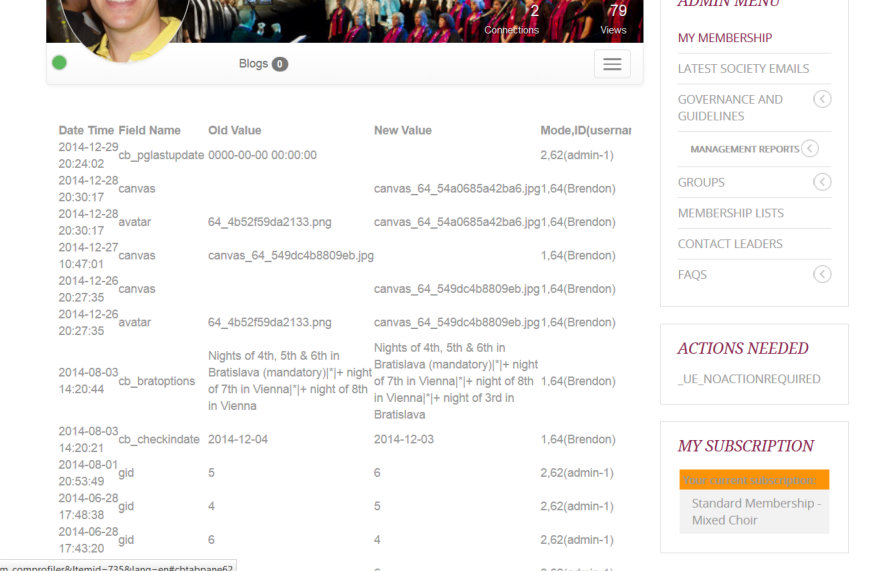875x571 pixels.
Task: Click the Blogs count badge
Action: pos(280,64)
